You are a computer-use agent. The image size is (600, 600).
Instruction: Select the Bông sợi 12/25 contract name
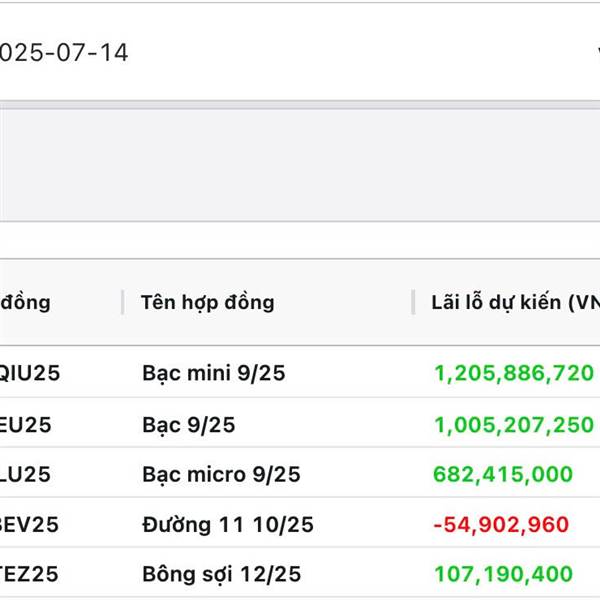coord(222,574)
